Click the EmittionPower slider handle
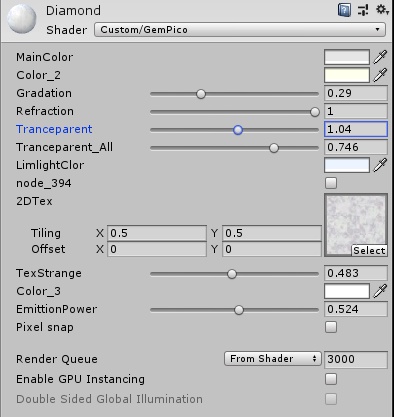This screenshot has width=394, height=417. 239,310
